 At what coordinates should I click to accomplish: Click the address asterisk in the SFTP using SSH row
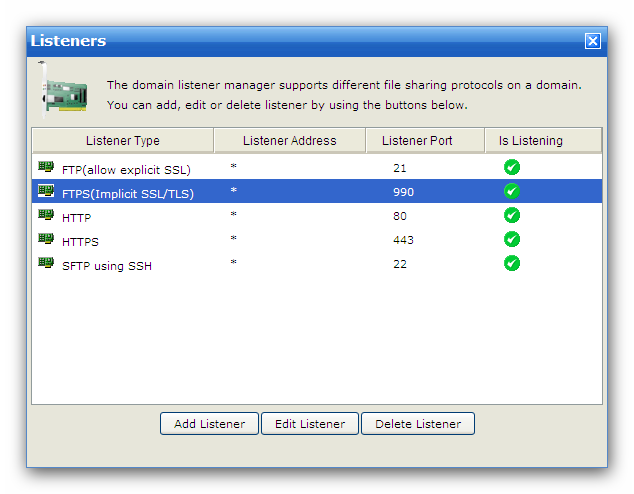pyautogui.click(x=233, y=262)
